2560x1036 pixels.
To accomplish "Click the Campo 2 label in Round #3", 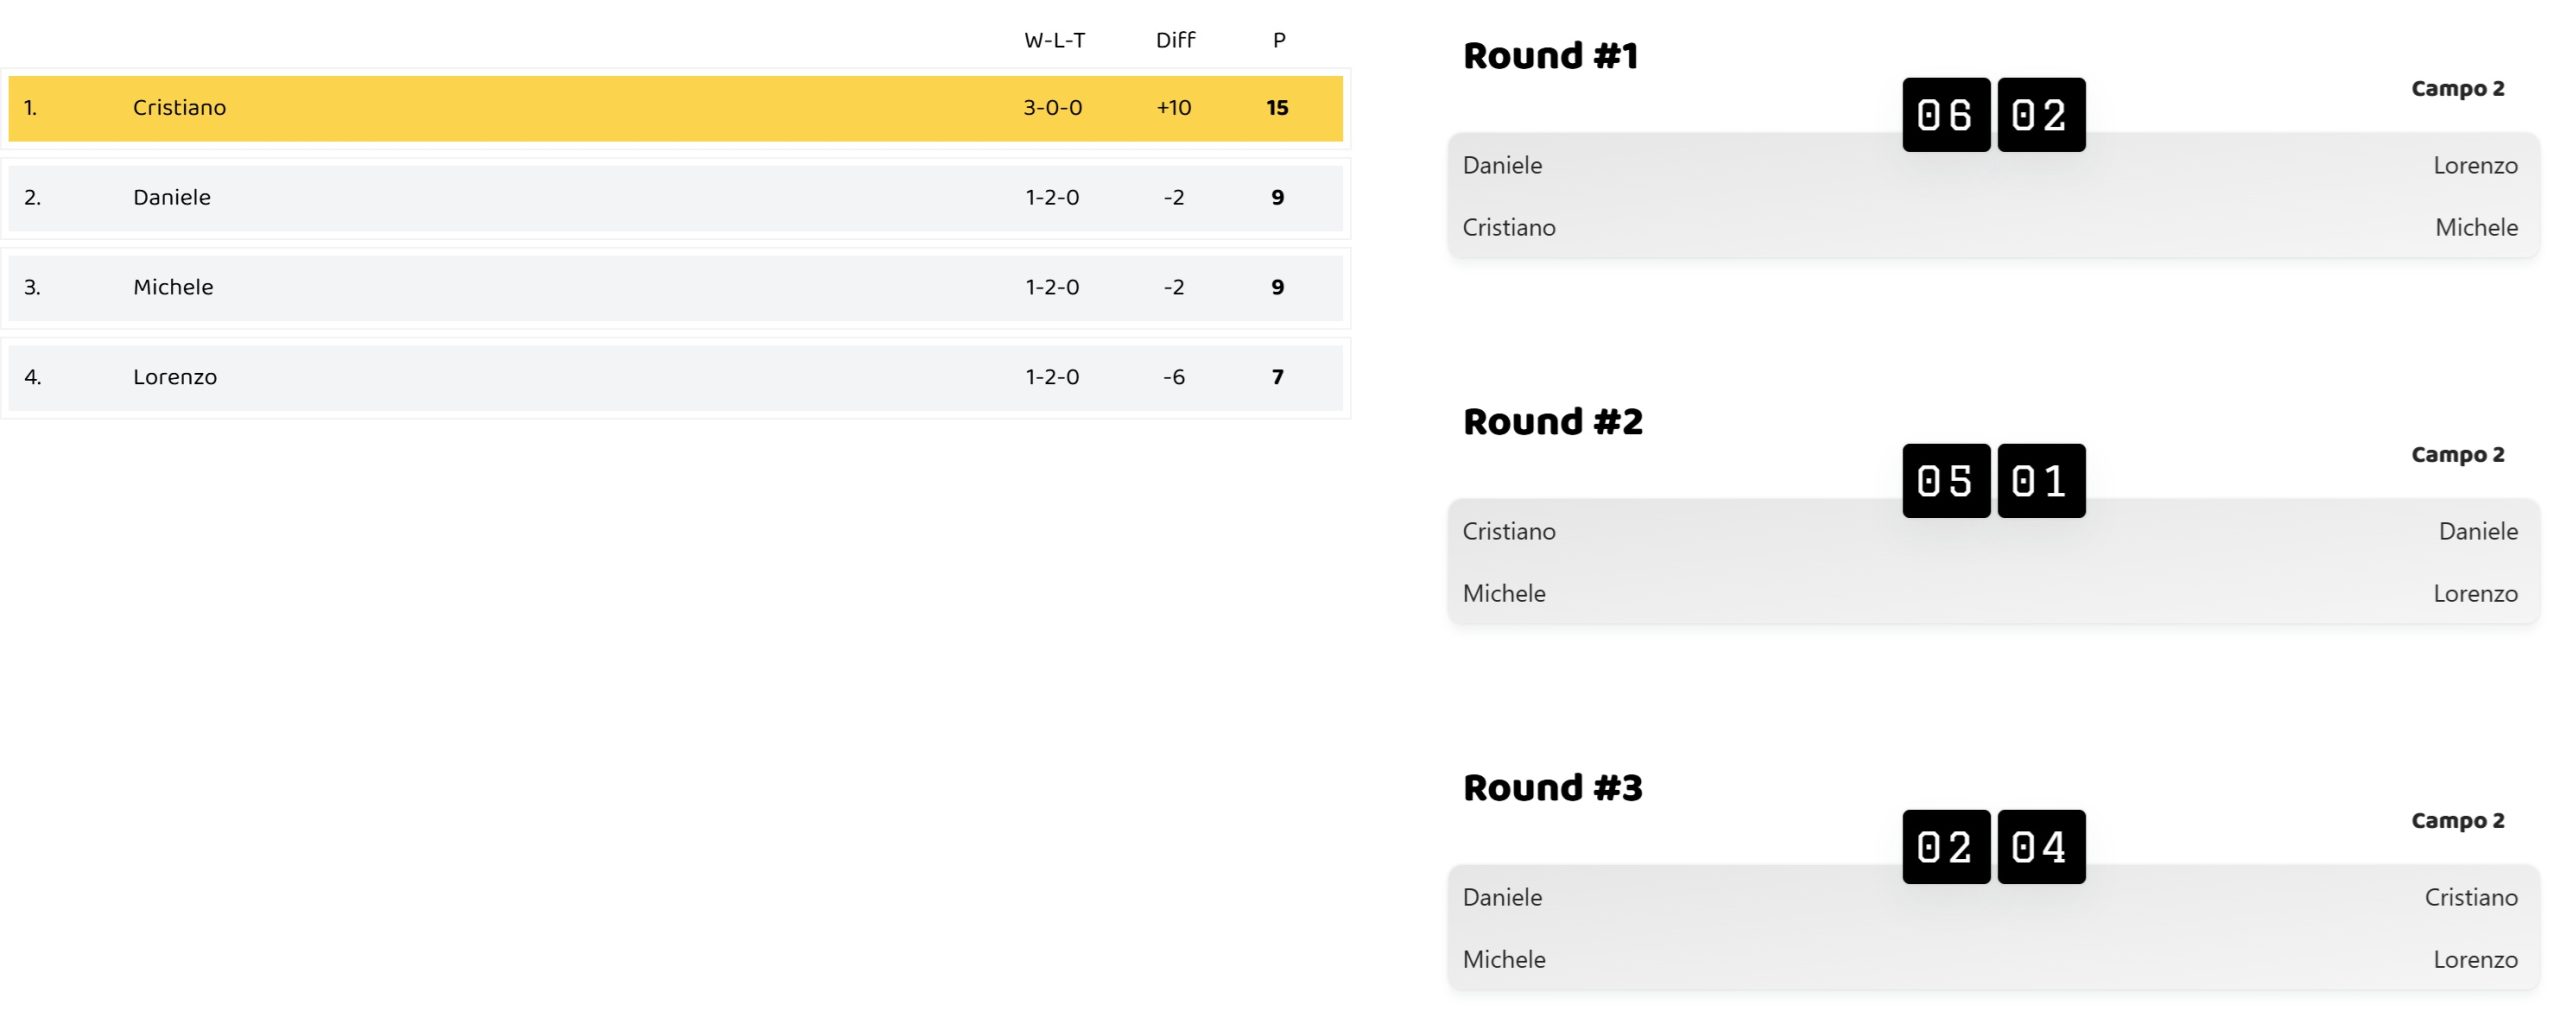I will point(2457,821).
